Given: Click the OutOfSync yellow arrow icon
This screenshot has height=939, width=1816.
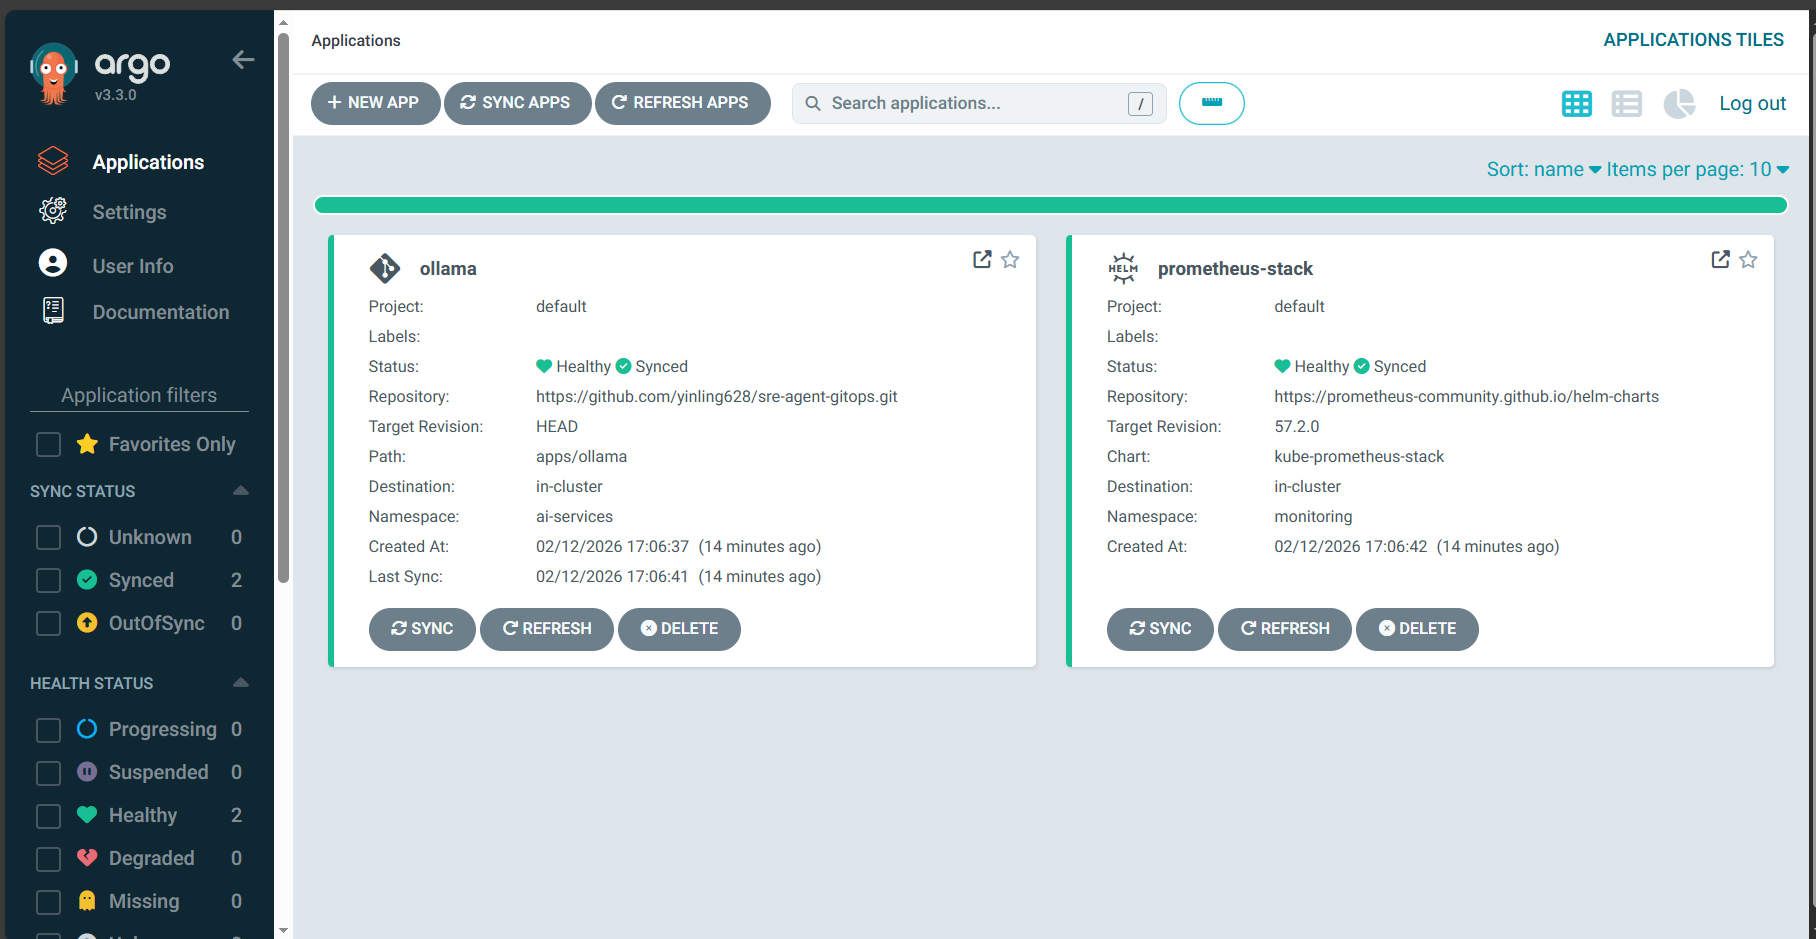Looking at the screenshot, I should (x=87, y=623).
